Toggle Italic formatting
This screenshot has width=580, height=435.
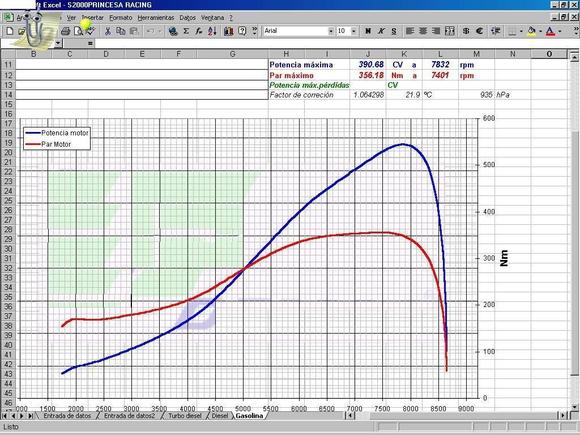pyautogui.click(x=381, y=31)
